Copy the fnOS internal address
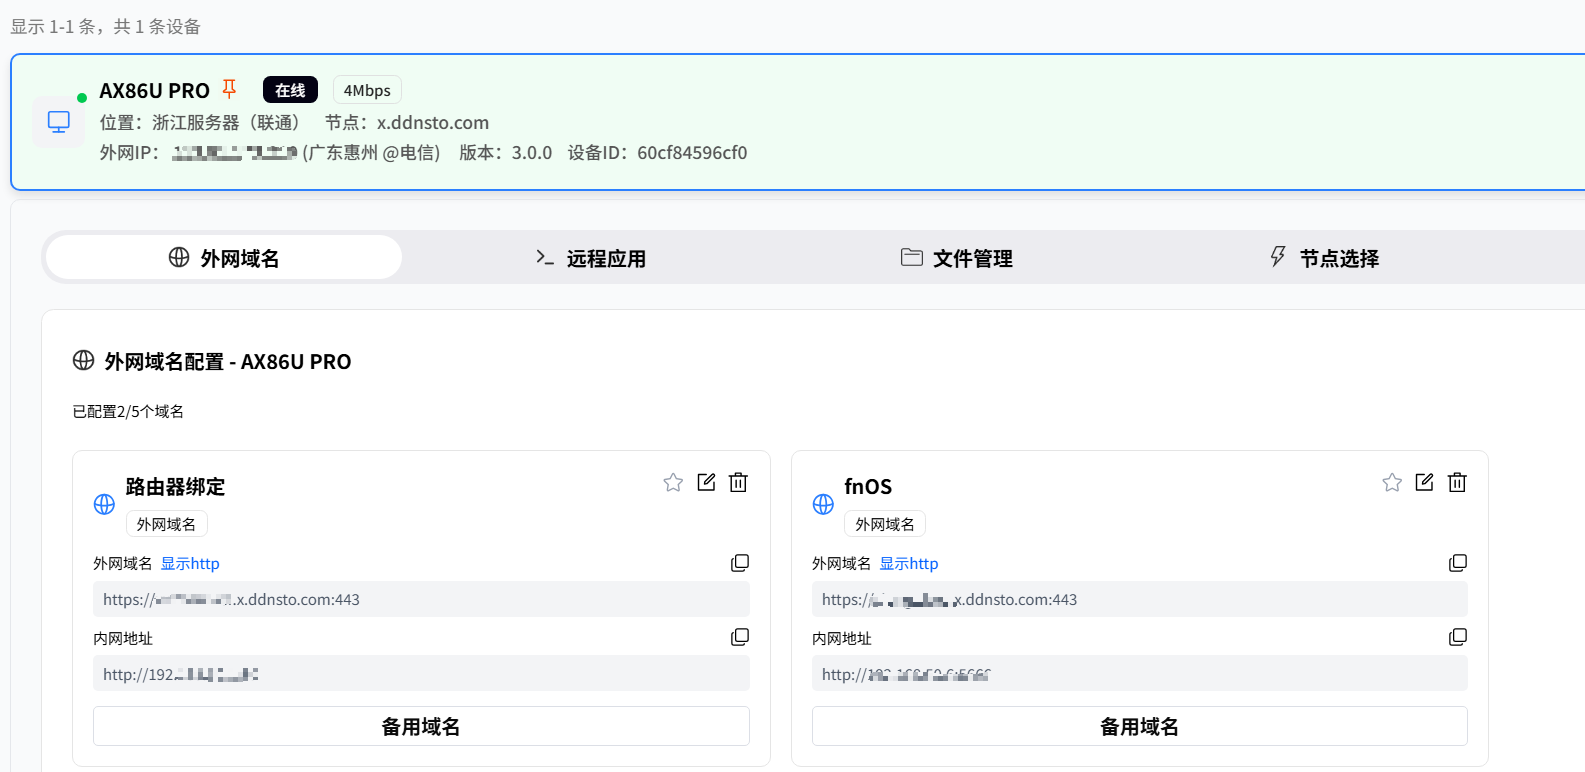Screen dimensions: 1585x772 coord(1458,637)
